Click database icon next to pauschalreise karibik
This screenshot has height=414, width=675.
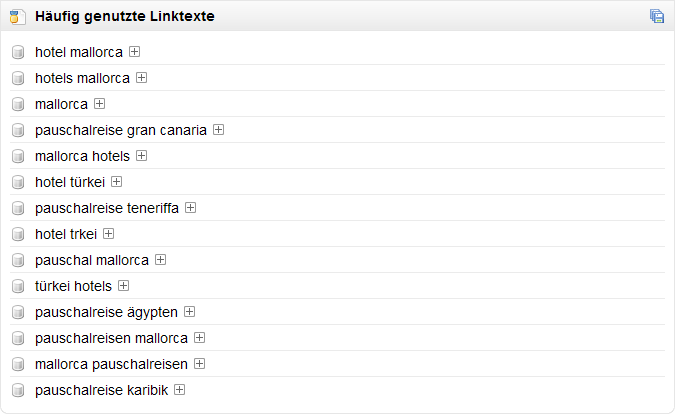(18, 390)
